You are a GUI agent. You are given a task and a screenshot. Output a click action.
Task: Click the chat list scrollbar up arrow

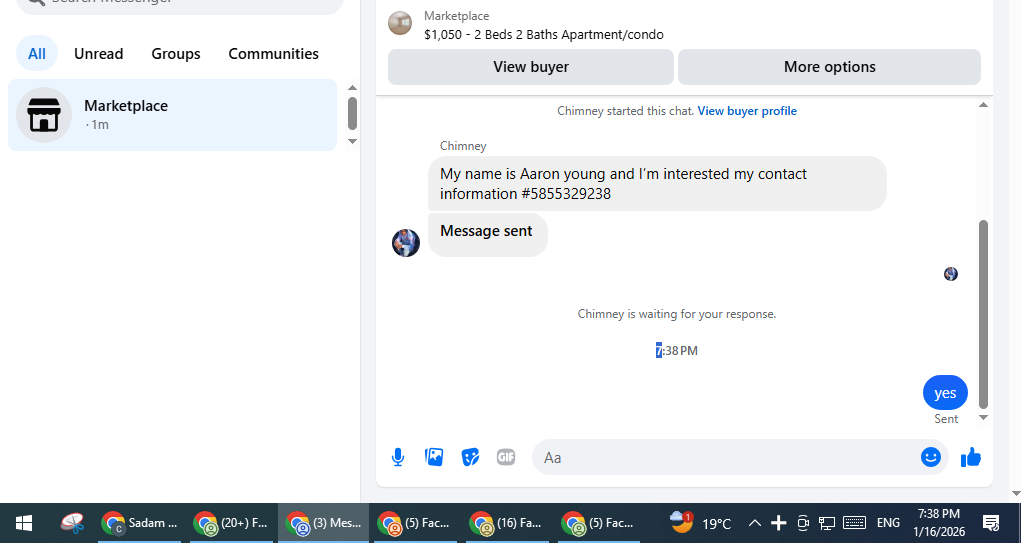pos(352,88)
